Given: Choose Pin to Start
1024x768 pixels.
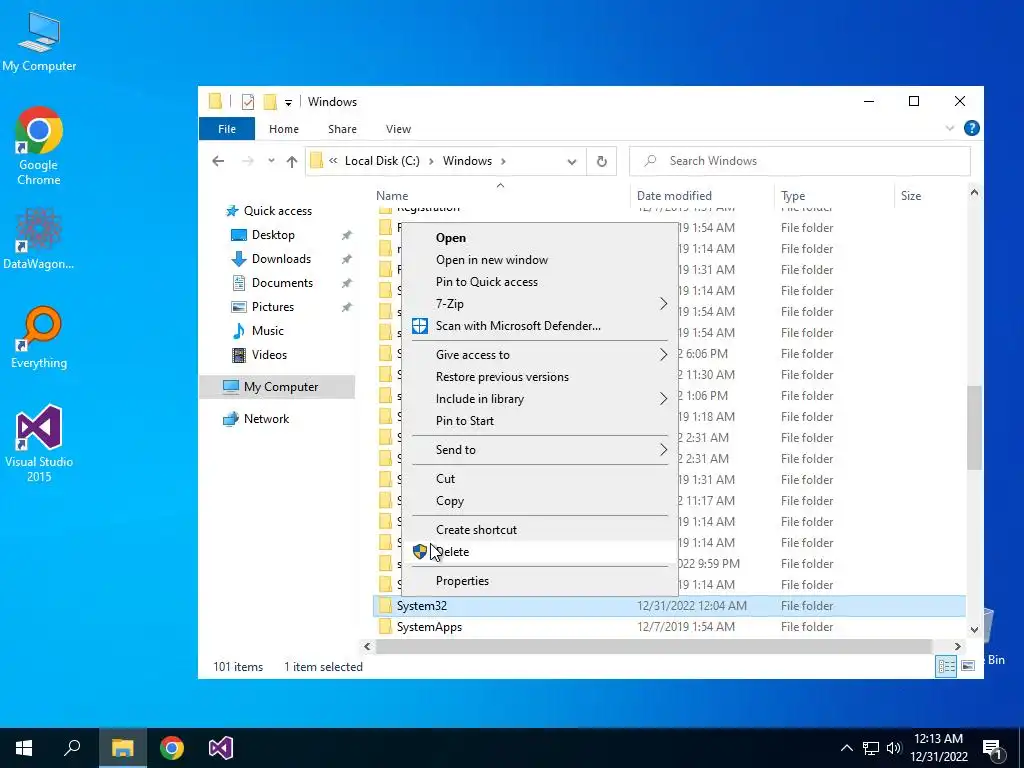Looking at the screenshot, I should tap(540, 421).
